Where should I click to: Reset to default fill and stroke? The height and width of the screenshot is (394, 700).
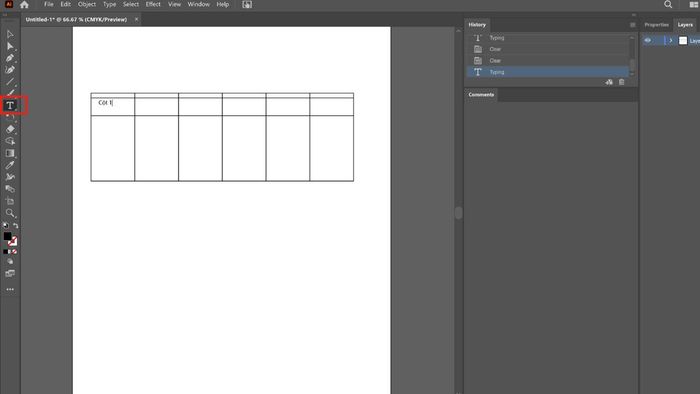5,225
